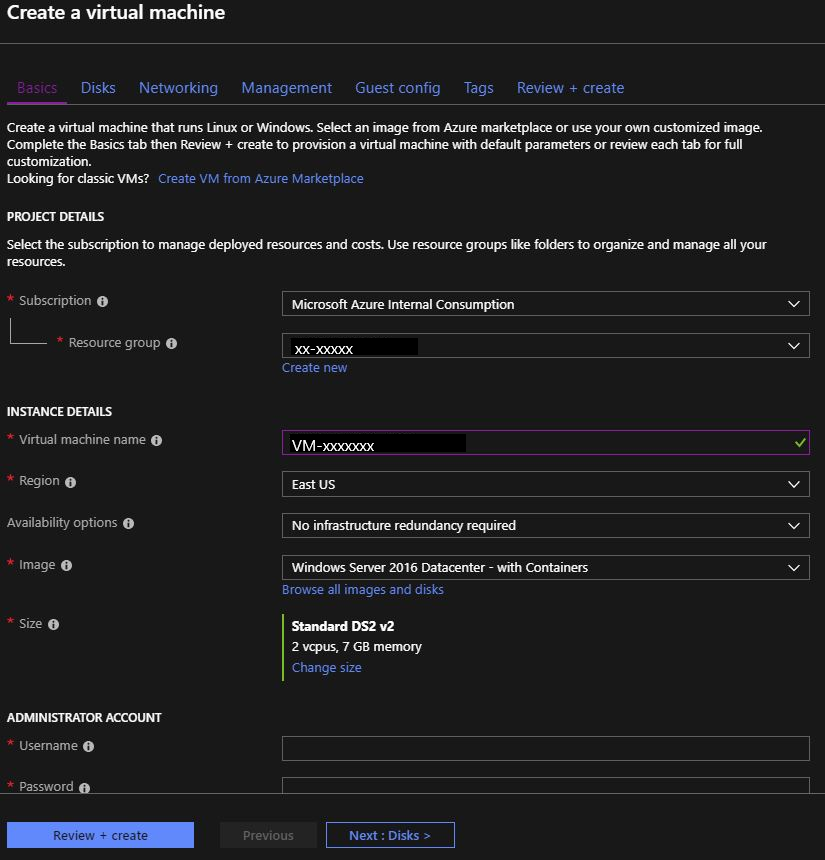Click the Availability options info icon

(x=131, y=523)
